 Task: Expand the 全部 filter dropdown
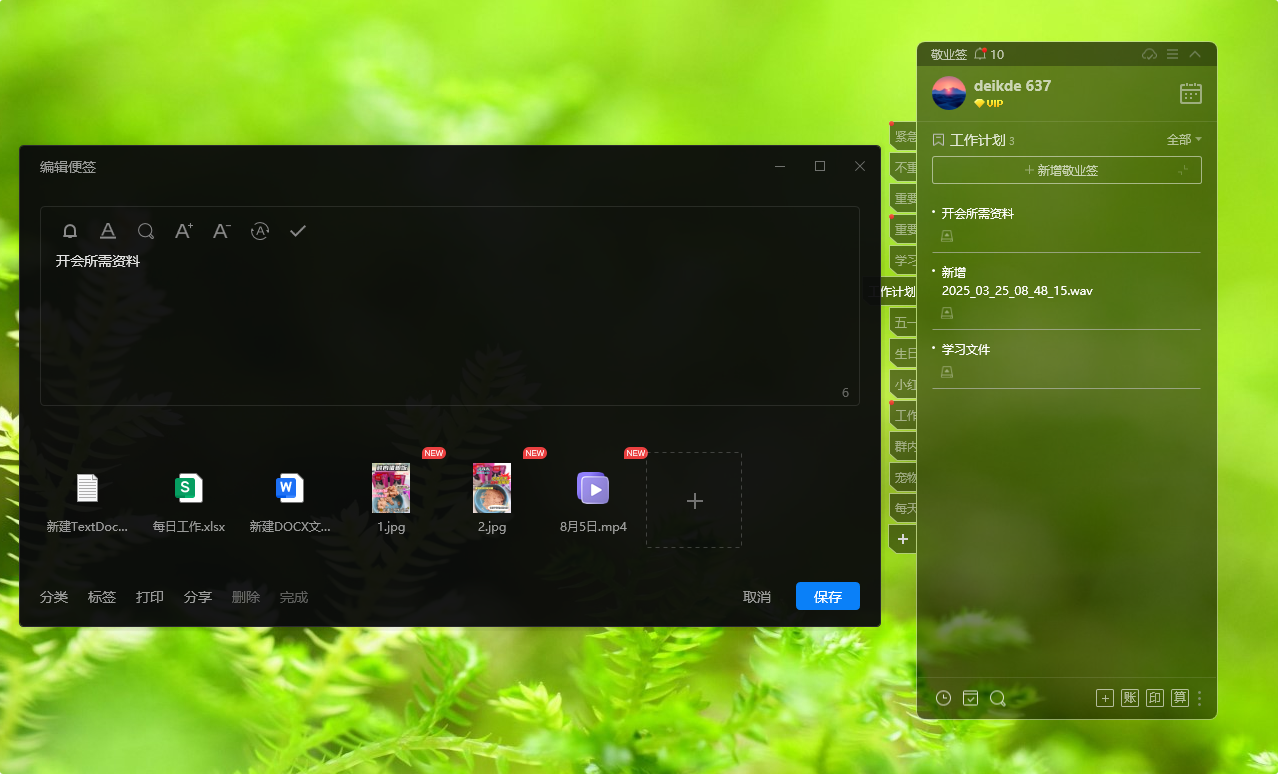point(1184,140)
